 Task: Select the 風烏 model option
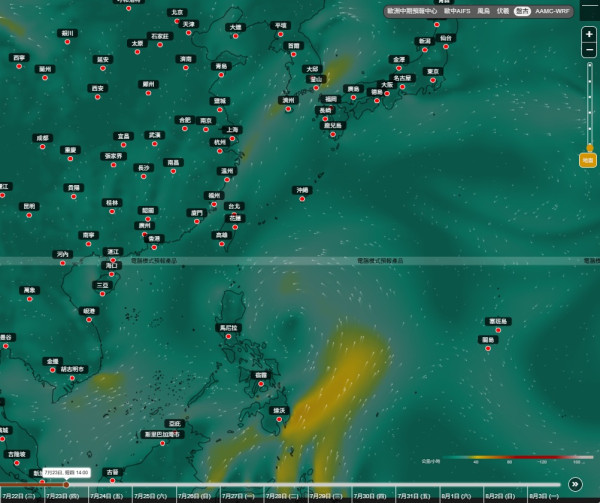483,11
